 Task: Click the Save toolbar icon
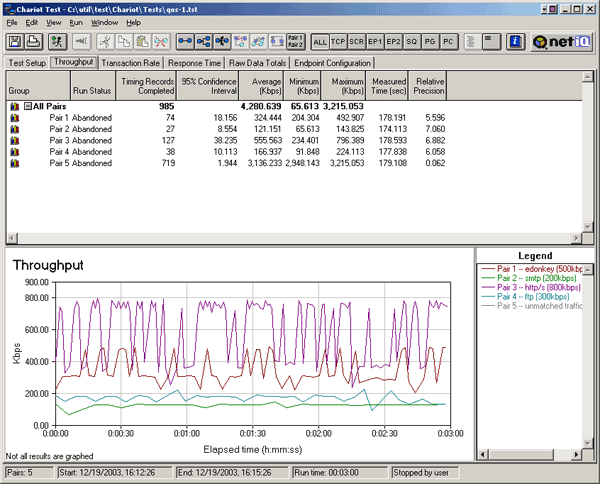click(15, 42)
